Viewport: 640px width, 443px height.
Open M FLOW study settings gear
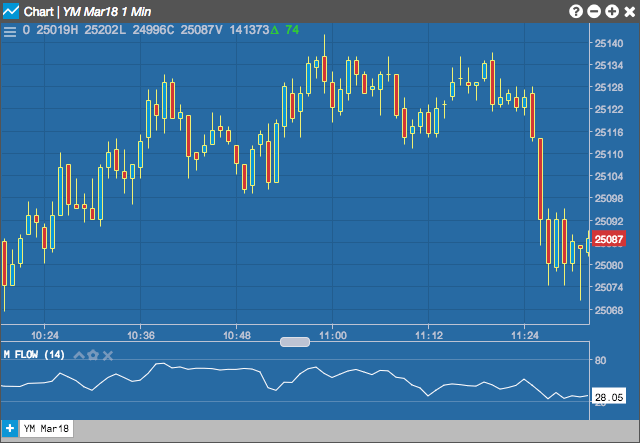click(93, 355)
